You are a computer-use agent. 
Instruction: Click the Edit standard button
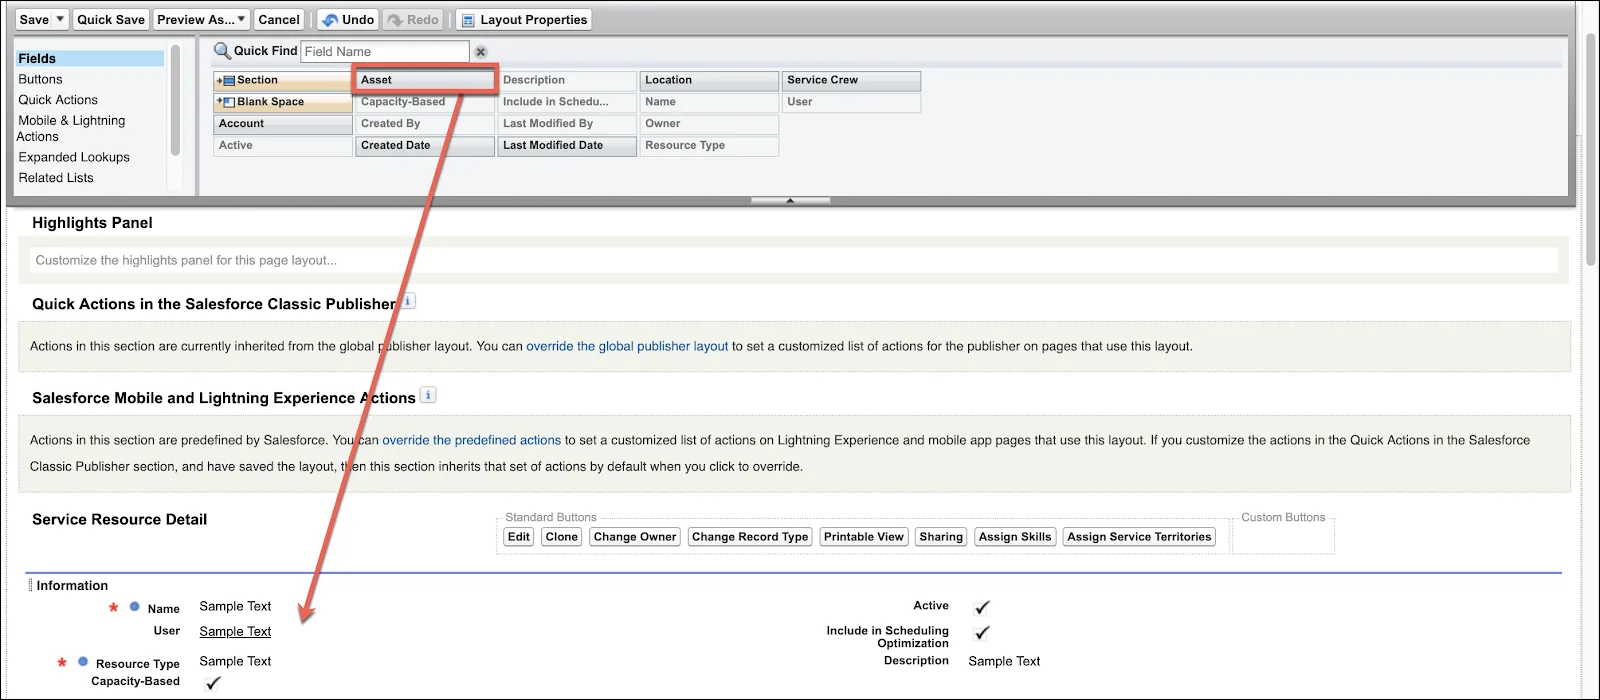pyautogui.click(x=519, y=537)
